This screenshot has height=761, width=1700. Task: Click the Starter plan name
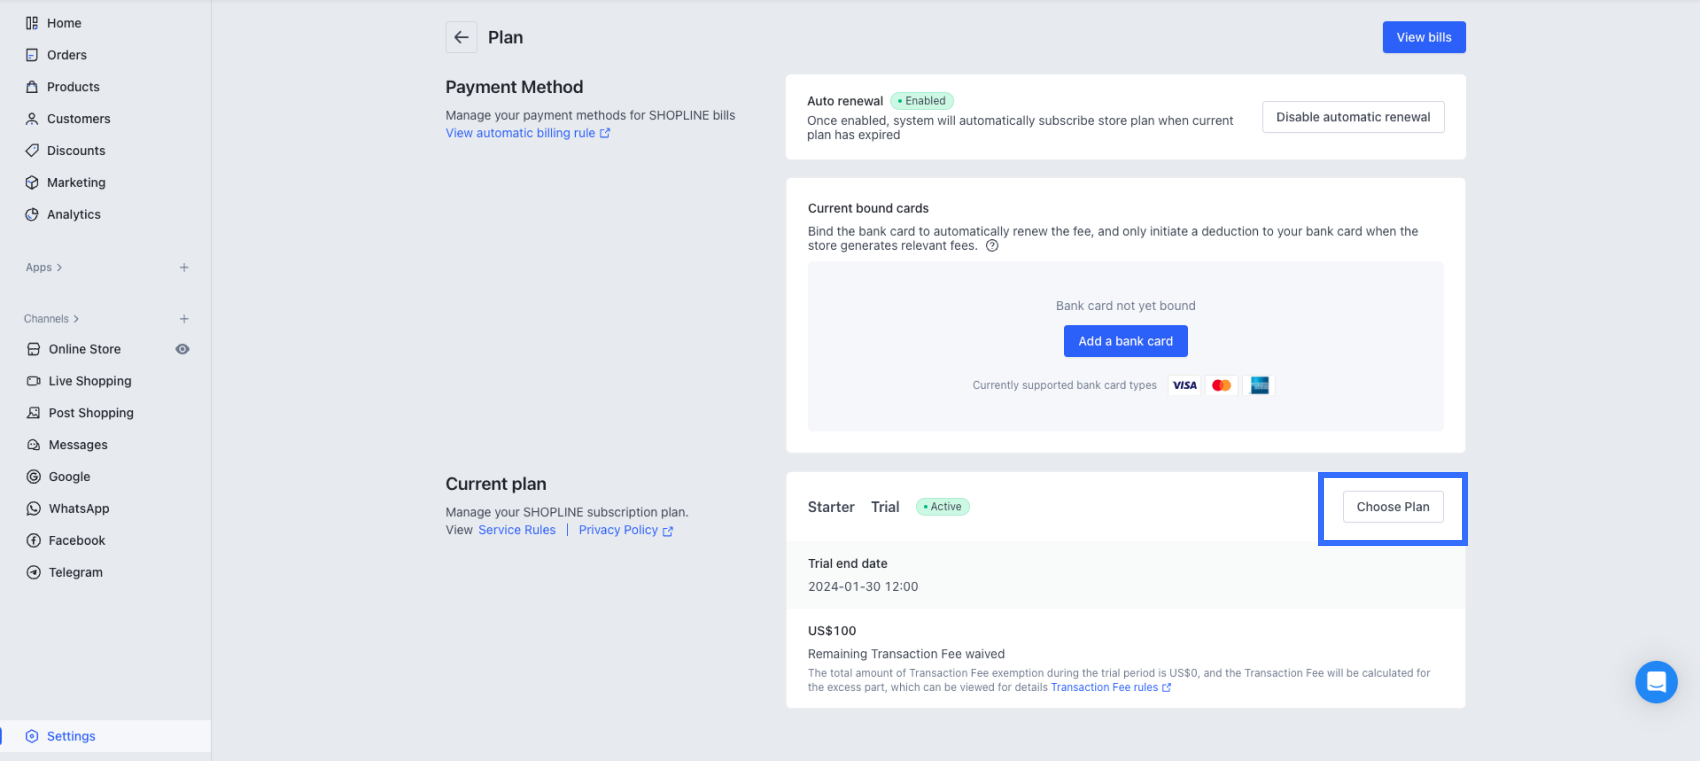831,507
